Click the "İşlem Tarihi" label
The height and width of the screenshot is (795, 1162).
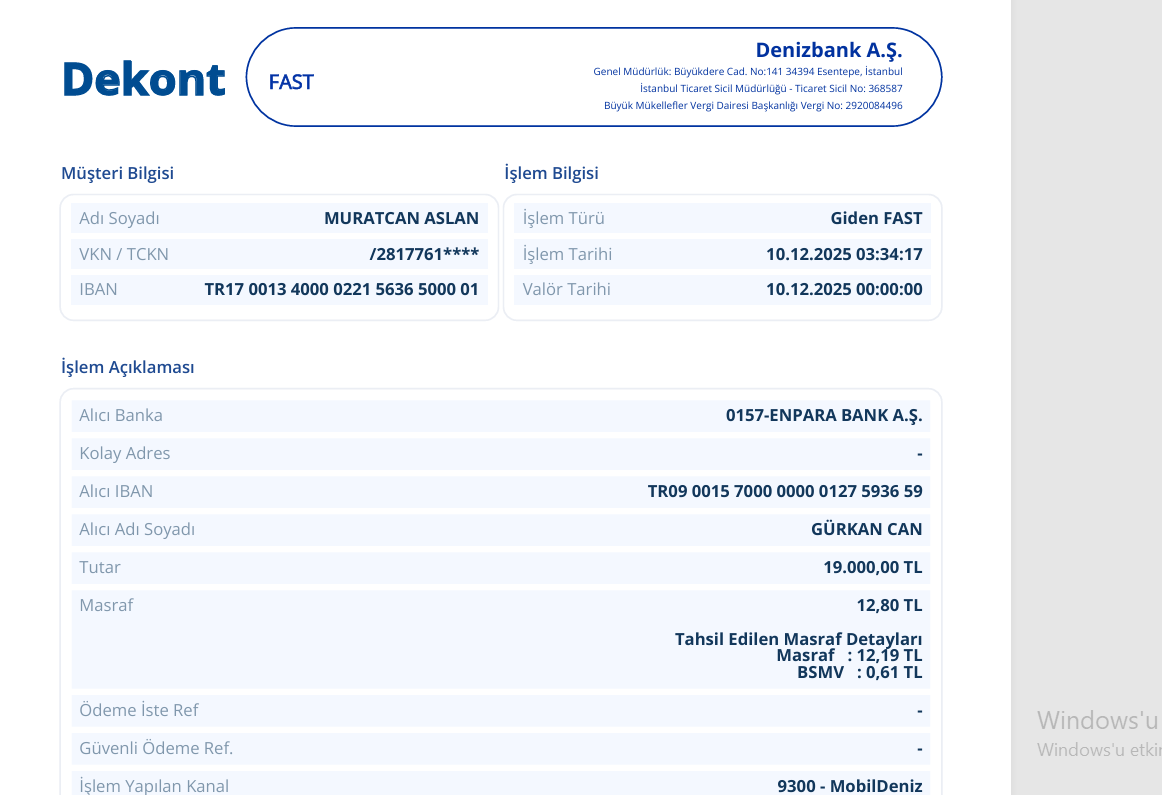tap(568, 254)
